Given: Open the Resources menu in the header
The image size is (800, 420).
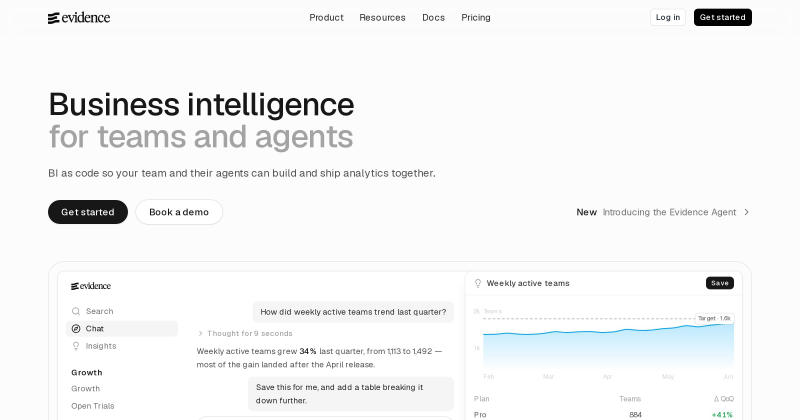Looking at the screenshot, I should (382, 17).
